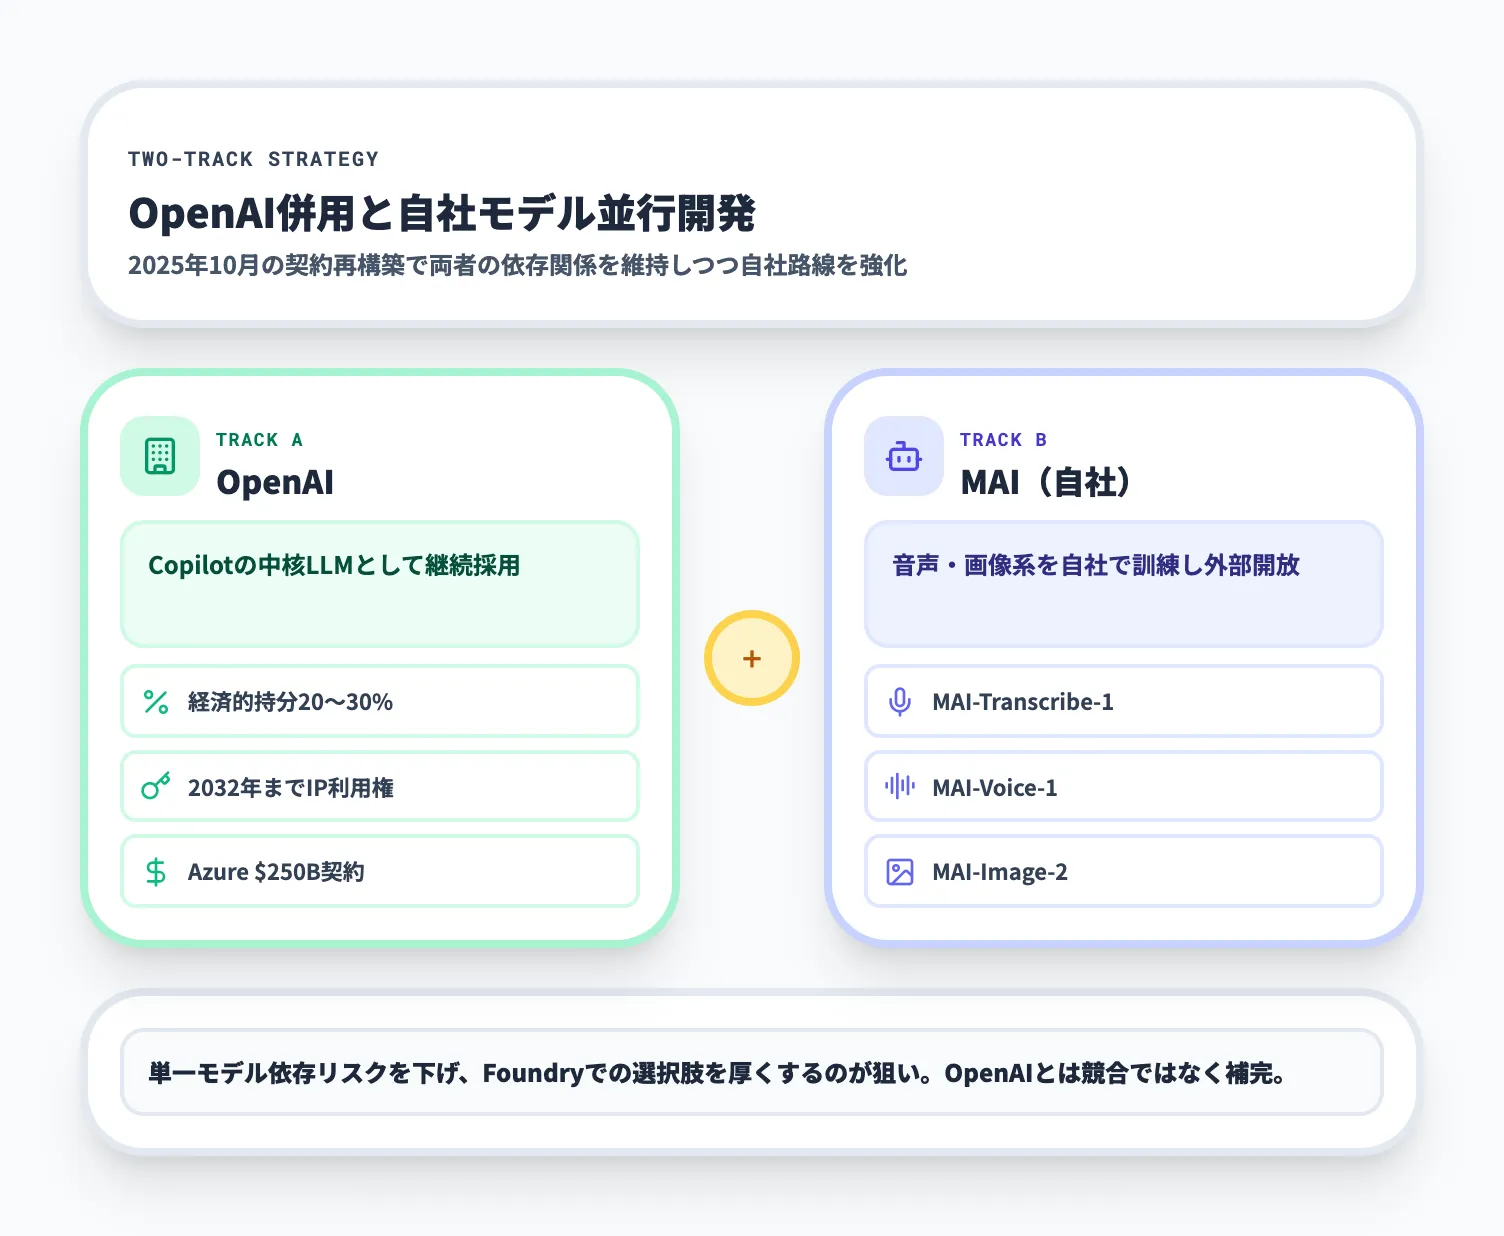Click the 音声・画像系を自社で訓練し外部開放 card
The height and width of the screenshot is (1236, 1504).
tap(1123, 584)
